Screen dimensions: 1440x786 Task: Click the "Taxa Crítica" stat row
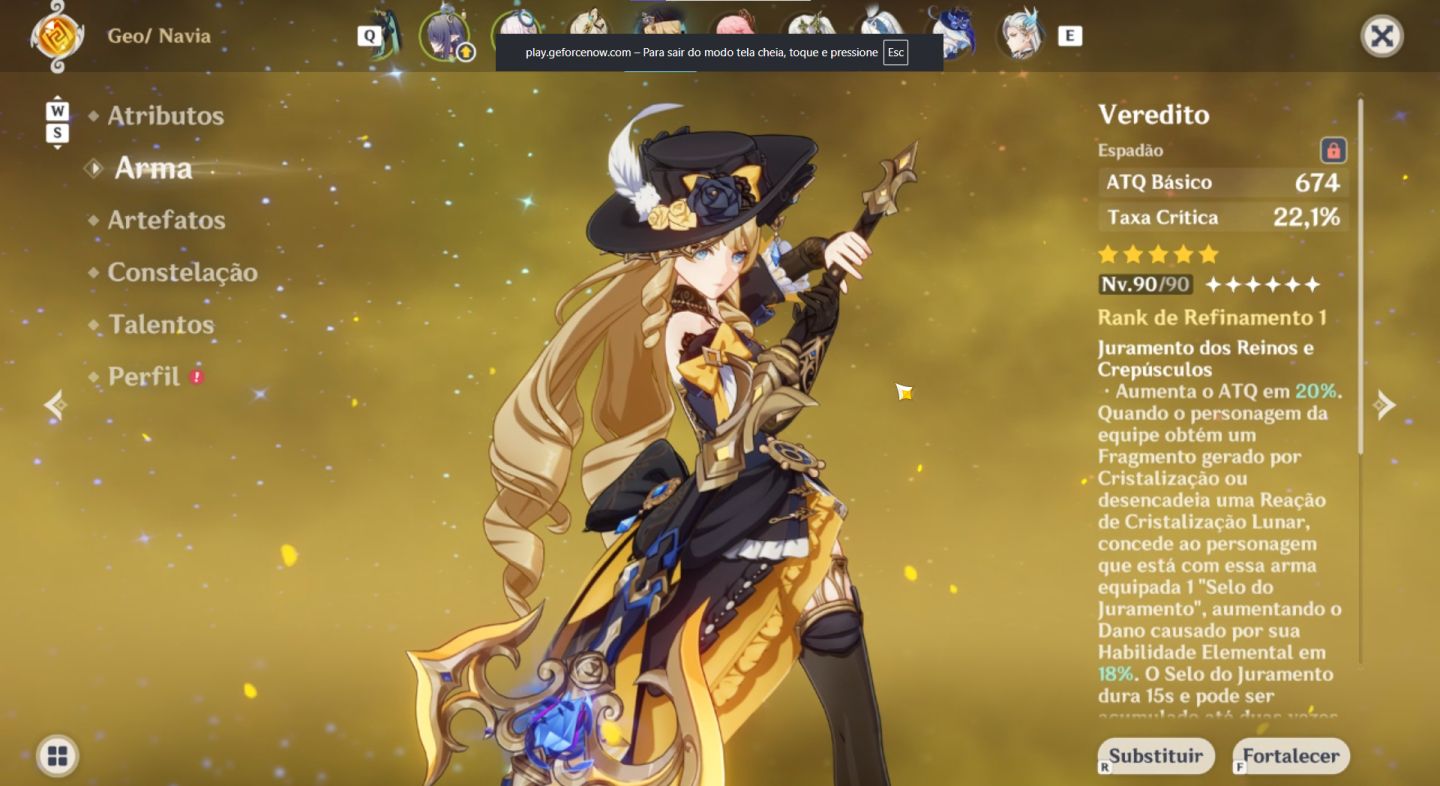[x=1223, y=217]
